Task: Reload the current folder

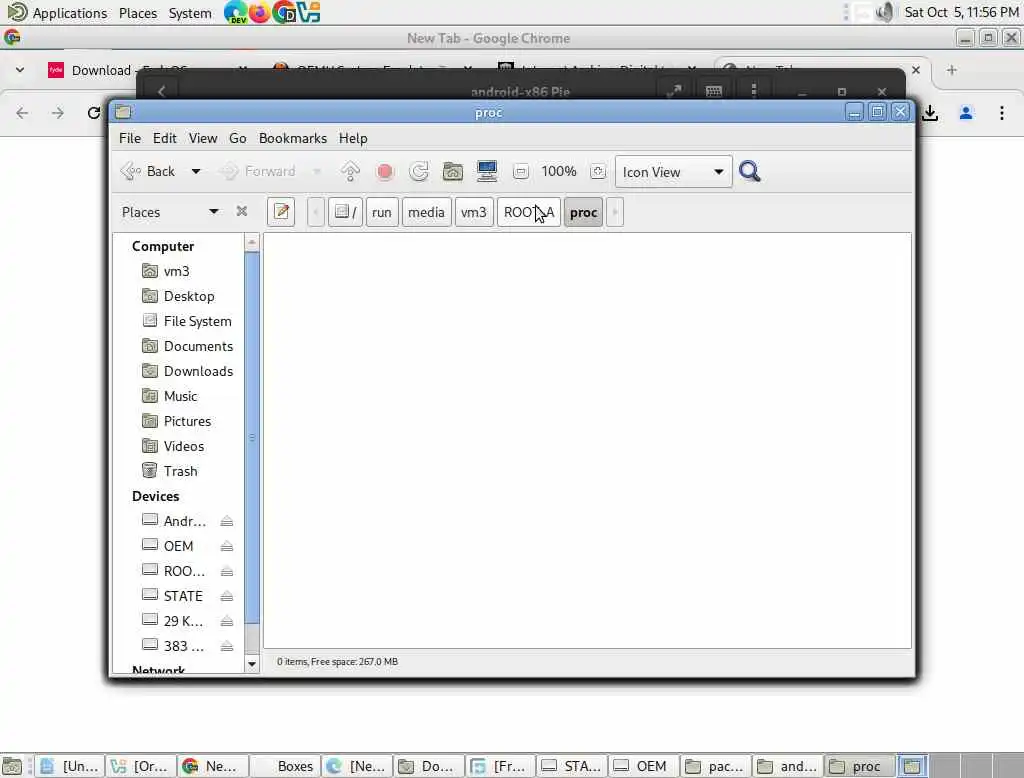Action: coord(419,171)
